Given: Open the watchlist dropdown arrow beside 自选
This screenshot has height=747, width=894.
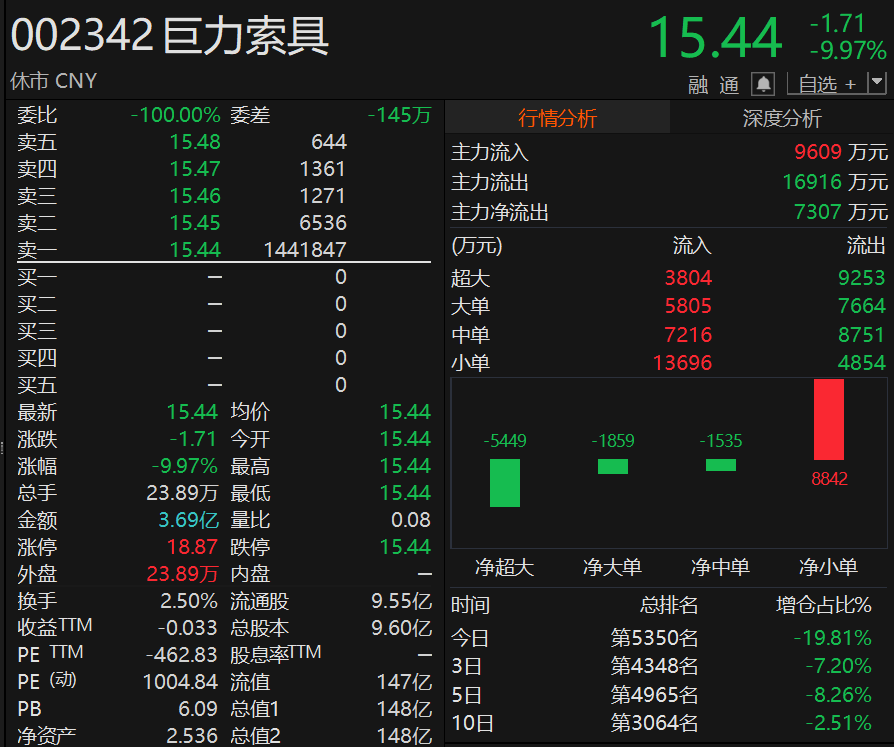Looking at the screenshot, I should (878, 84).
